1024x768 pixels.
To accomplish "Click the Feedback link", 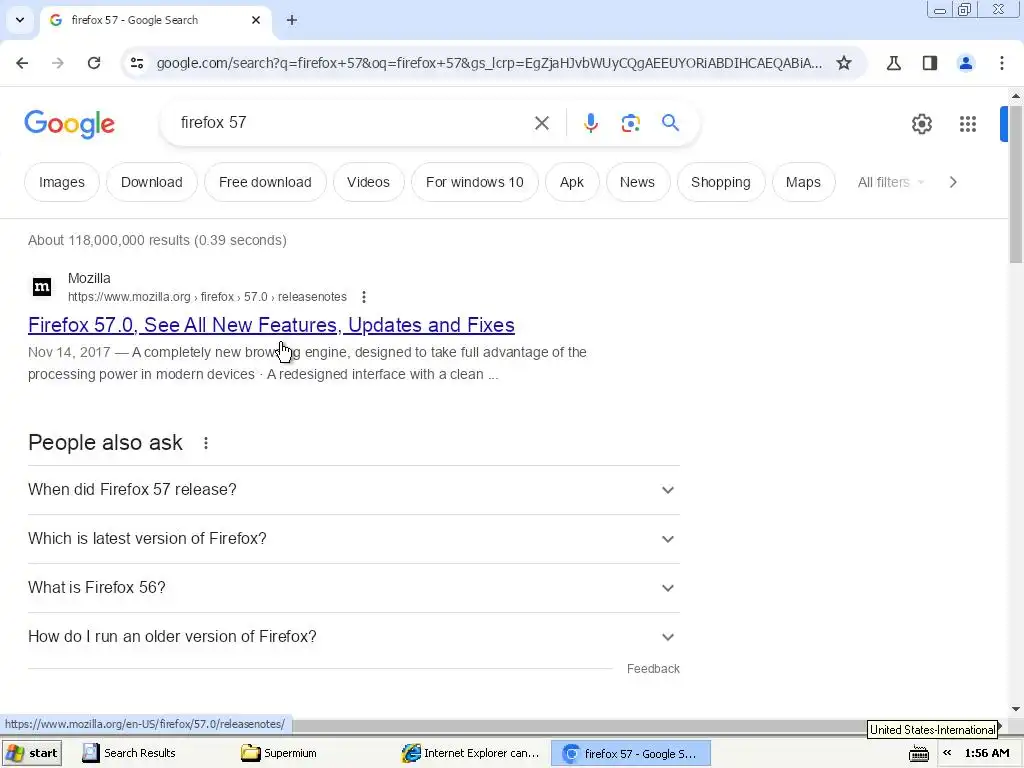I will [x=653, y=669].
